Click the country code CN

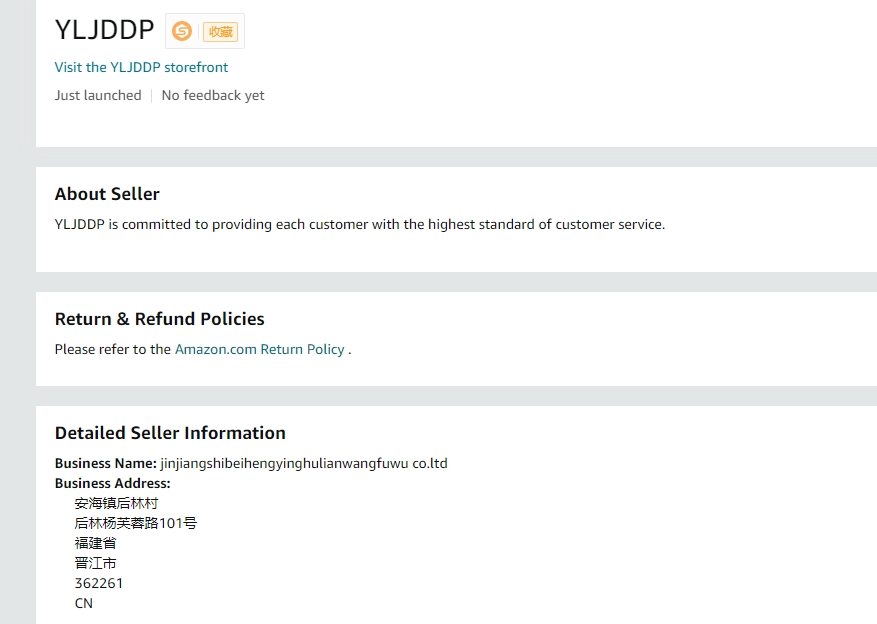coord(84,603)
